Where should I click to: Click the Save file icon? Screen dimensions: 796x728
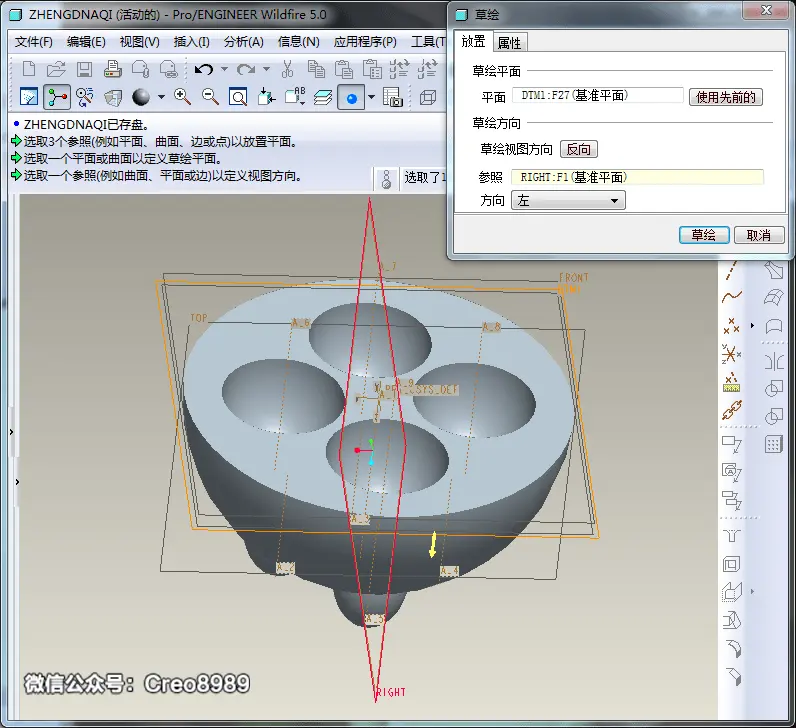click(84, 70)
